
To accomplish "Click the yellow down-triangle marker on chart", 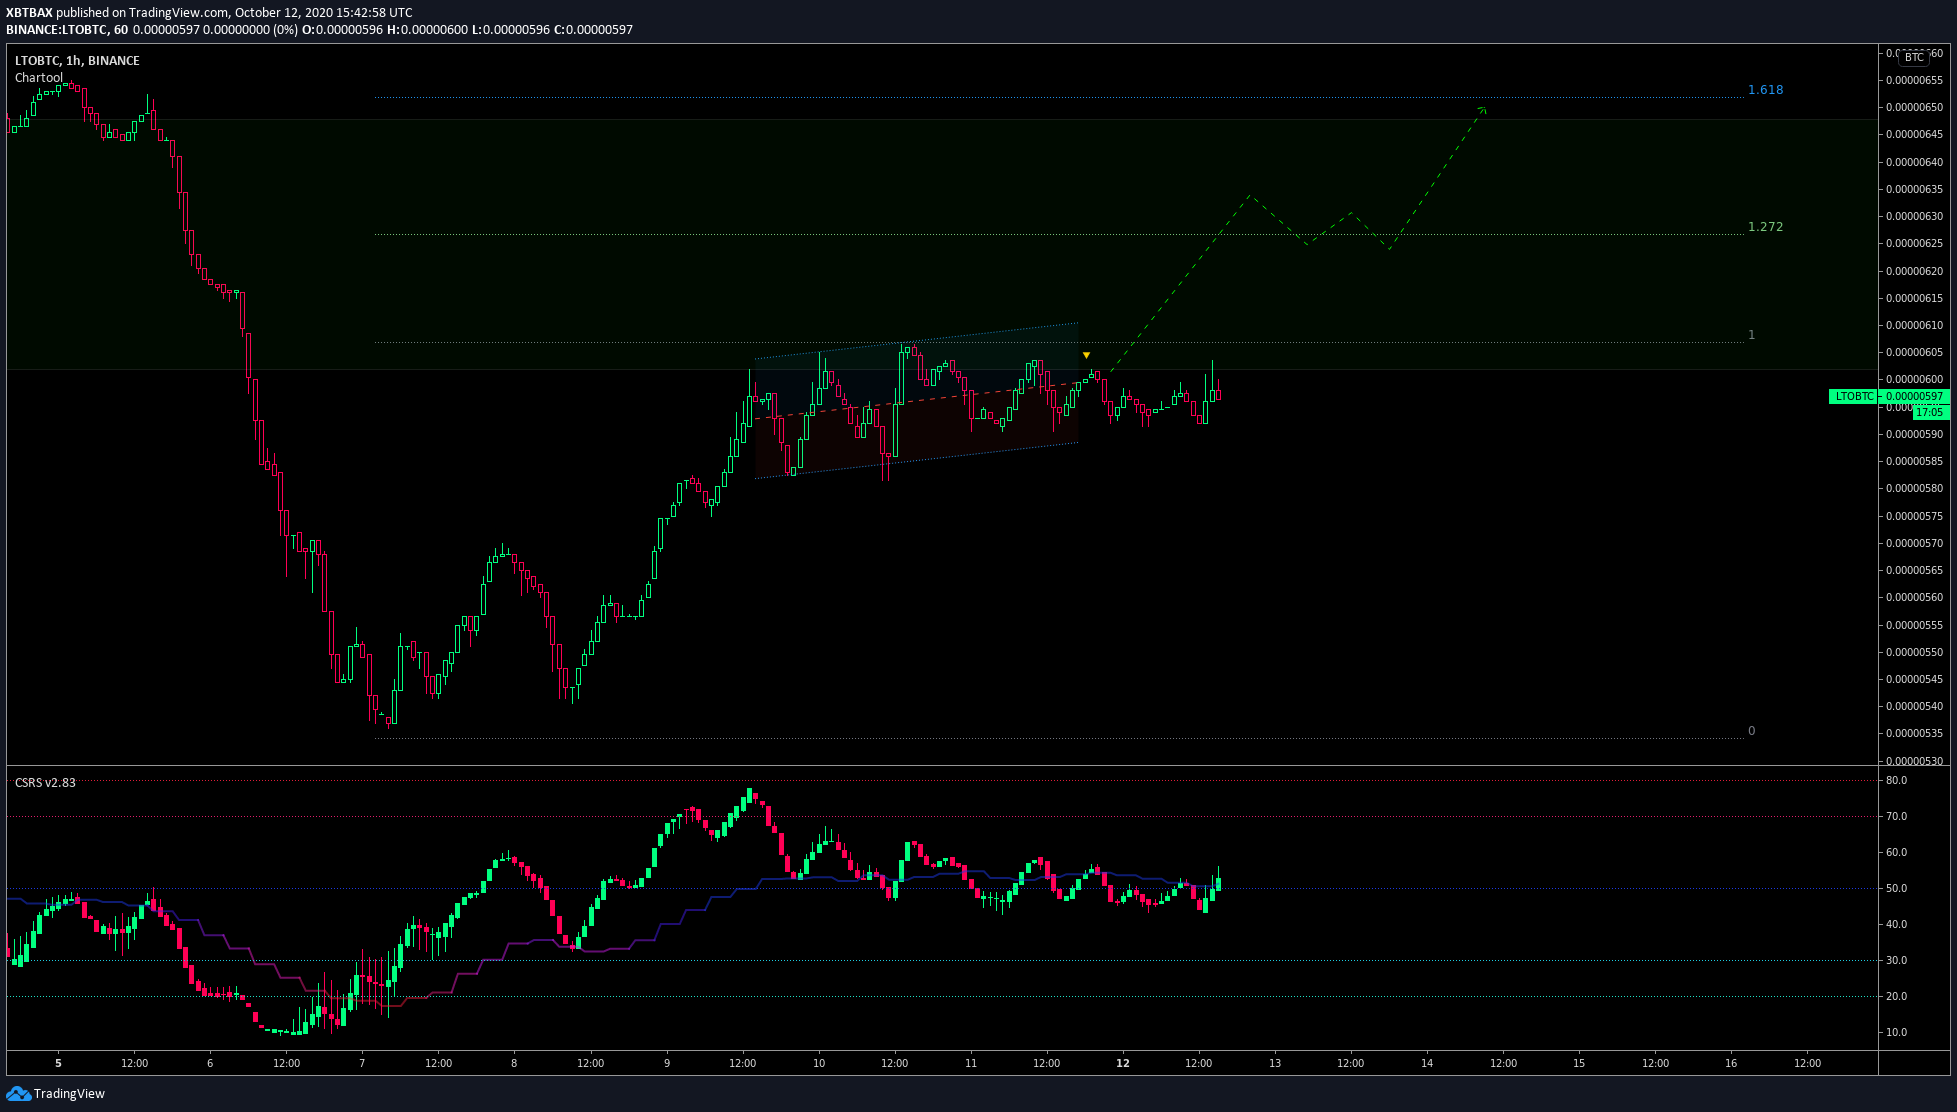I will tap(1086, 355).
